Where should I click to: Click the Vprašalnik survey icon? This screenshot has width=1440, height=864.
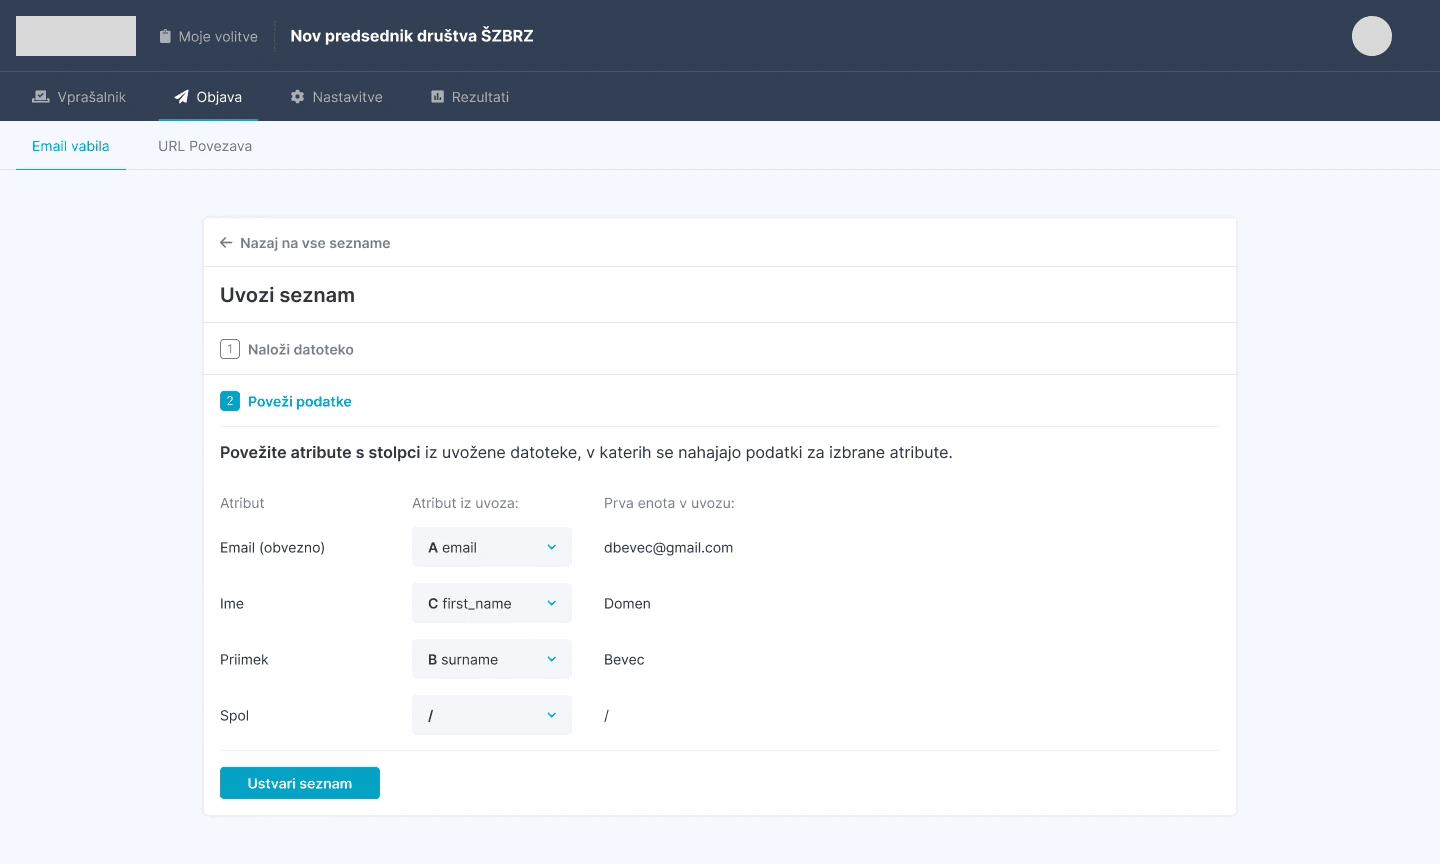click(40, 96)
